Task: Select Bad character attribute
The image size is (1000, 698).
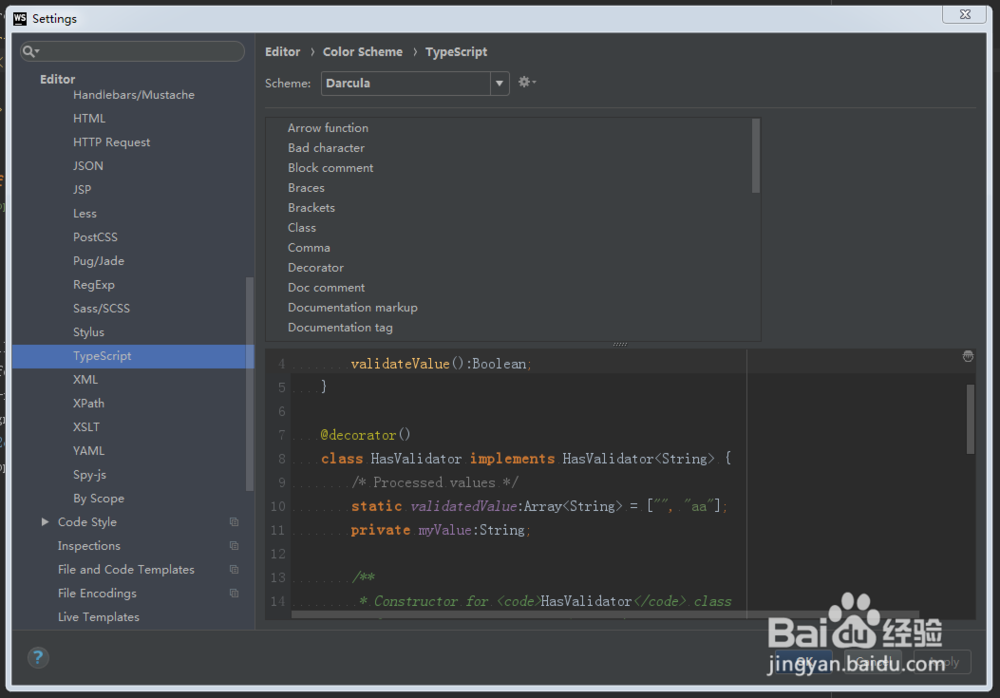Action: [x=326, y=147]
